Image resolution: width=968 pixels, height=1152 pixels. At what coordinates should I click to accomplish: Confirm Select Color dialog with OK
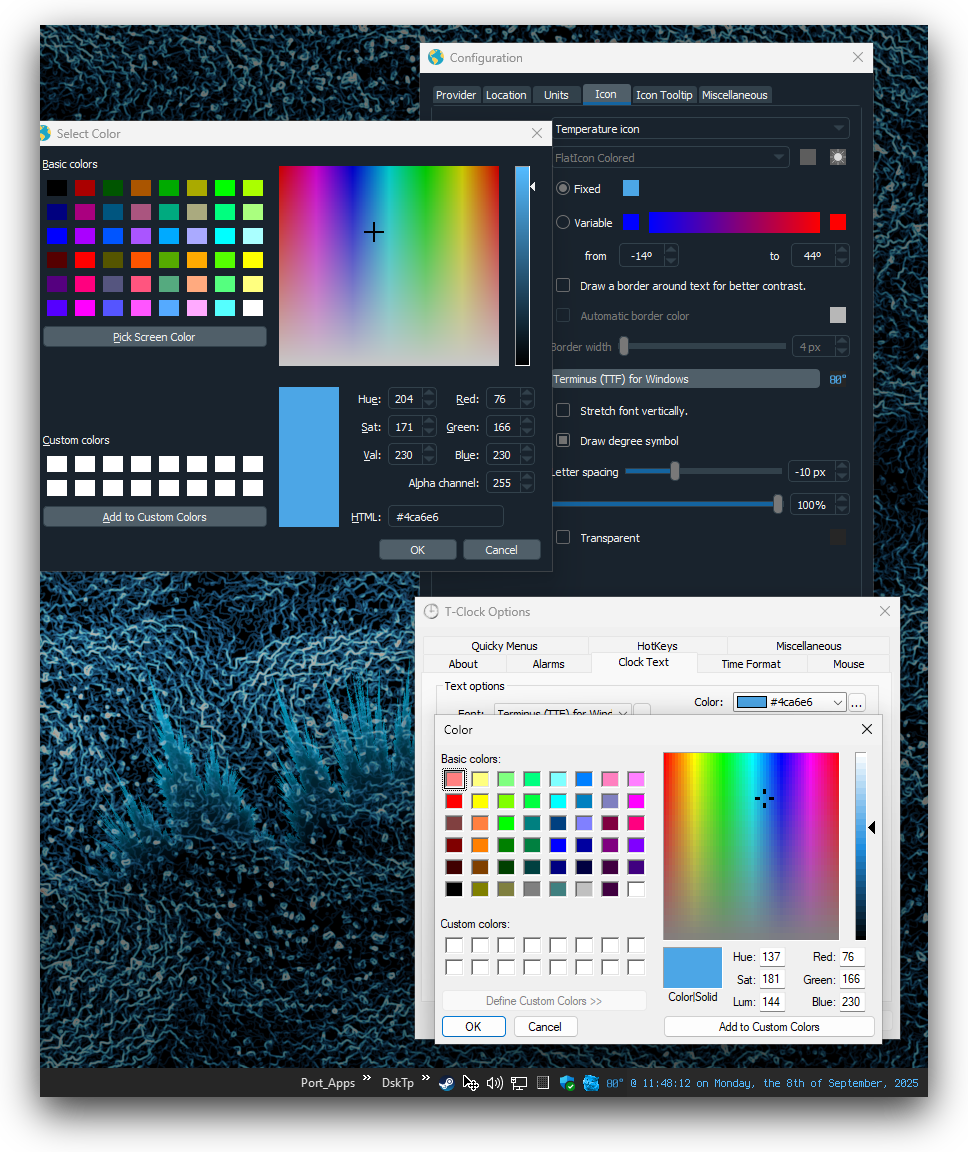[x=418, y=550]
